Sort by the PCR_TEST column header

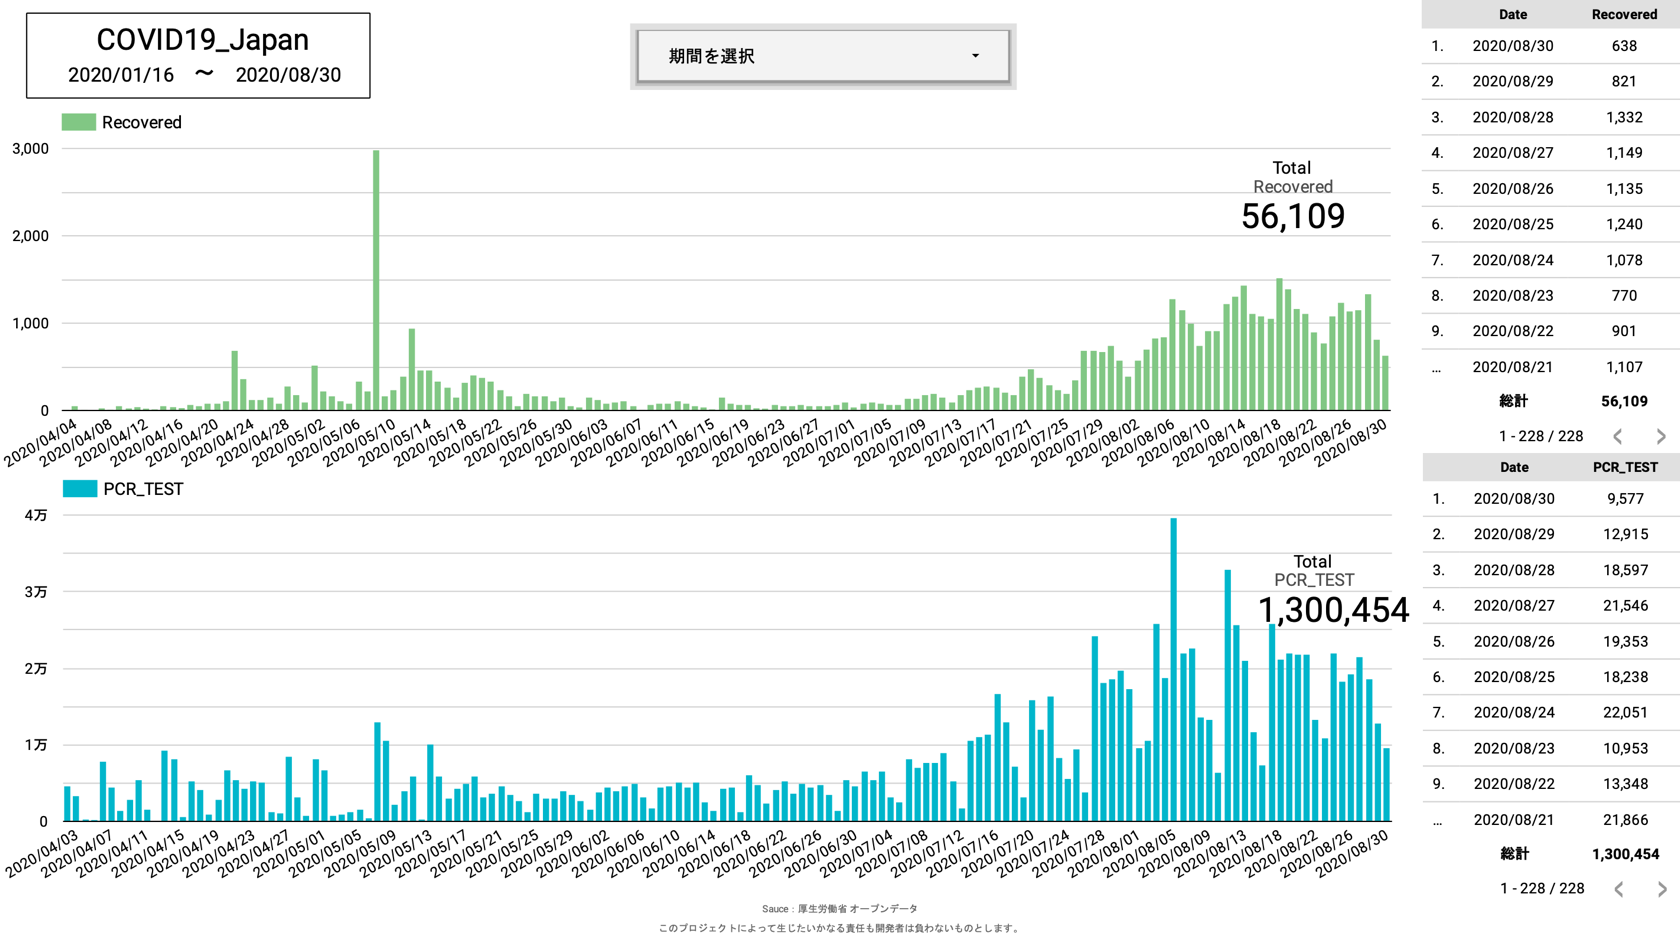(1624, 467)
